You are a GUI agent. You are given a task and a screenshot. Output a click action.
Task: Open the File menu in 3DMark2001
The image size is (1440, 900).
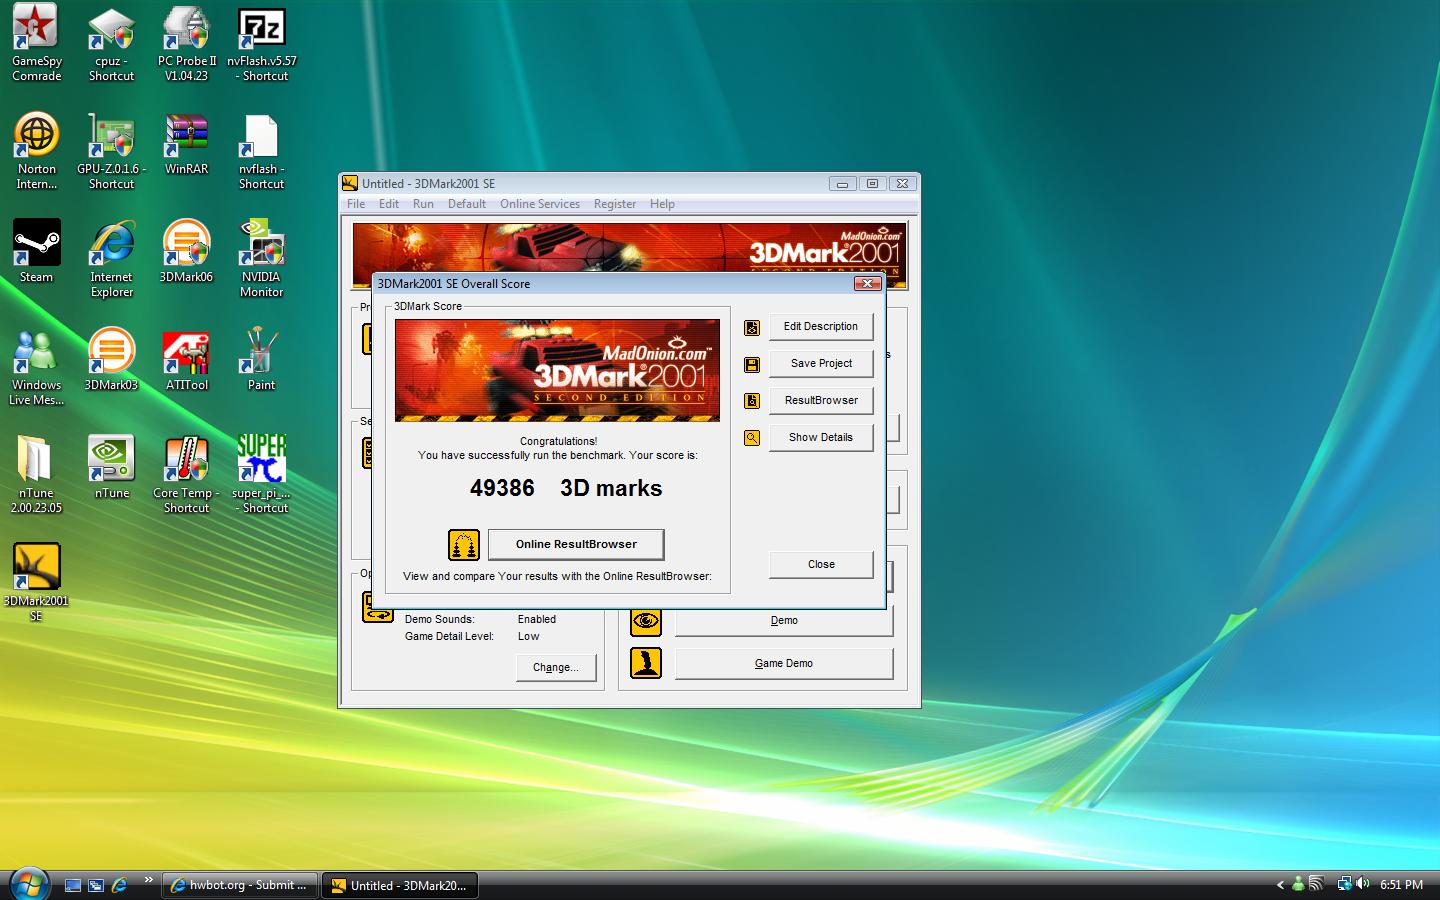coord(356,204)
